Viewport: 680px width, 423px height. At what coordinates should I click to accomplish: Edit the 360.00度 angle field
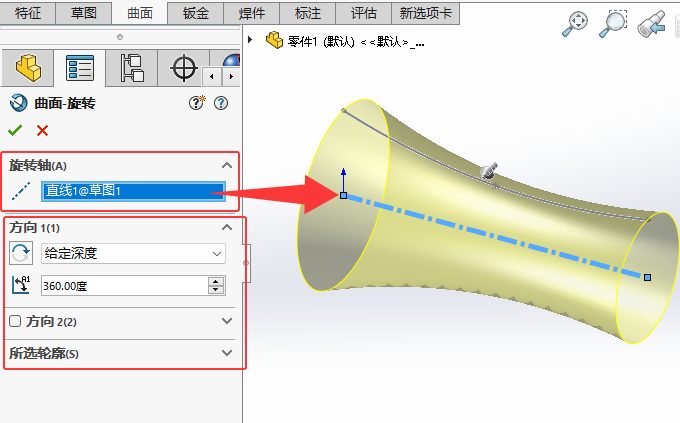(125, 285)
